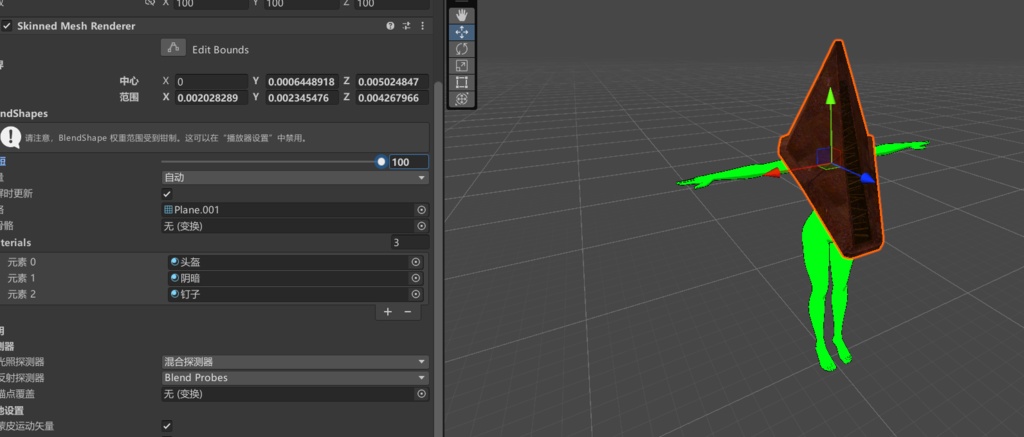Click the 元素 0 label
Image resolution: width=1024 pixels, height=437 pixels.
click(22, 262)
